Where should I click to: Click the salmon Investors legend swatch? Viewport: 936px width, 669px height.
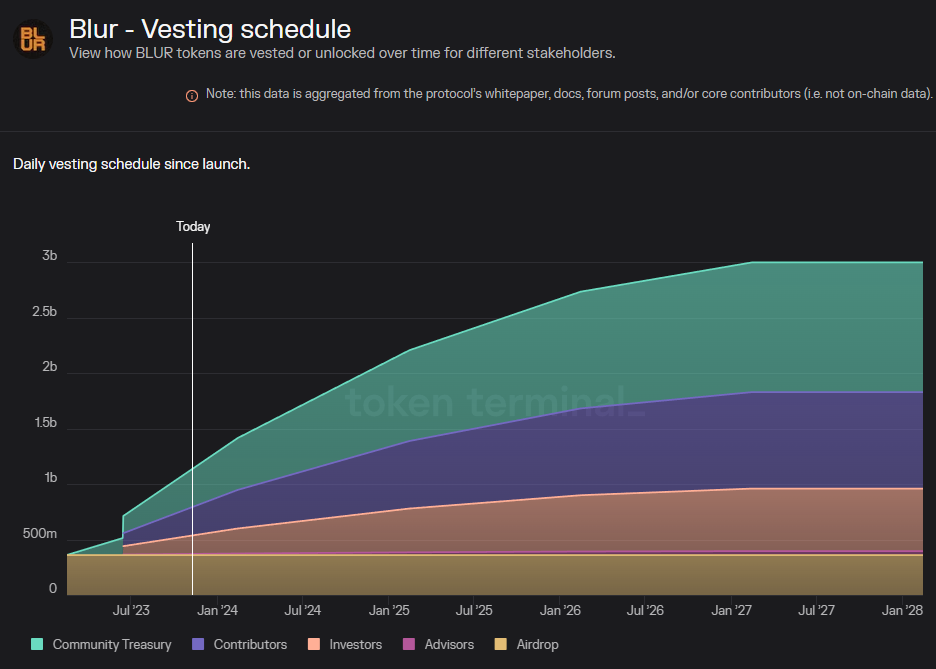point(314,645)
